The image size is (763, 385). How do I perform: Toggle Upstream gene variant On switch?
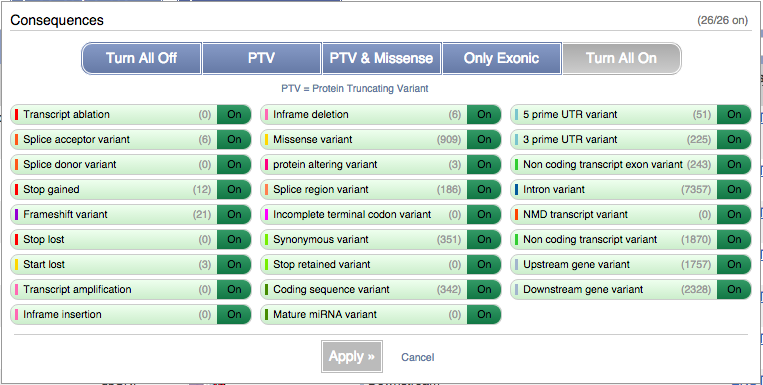(x=734, y=264)
